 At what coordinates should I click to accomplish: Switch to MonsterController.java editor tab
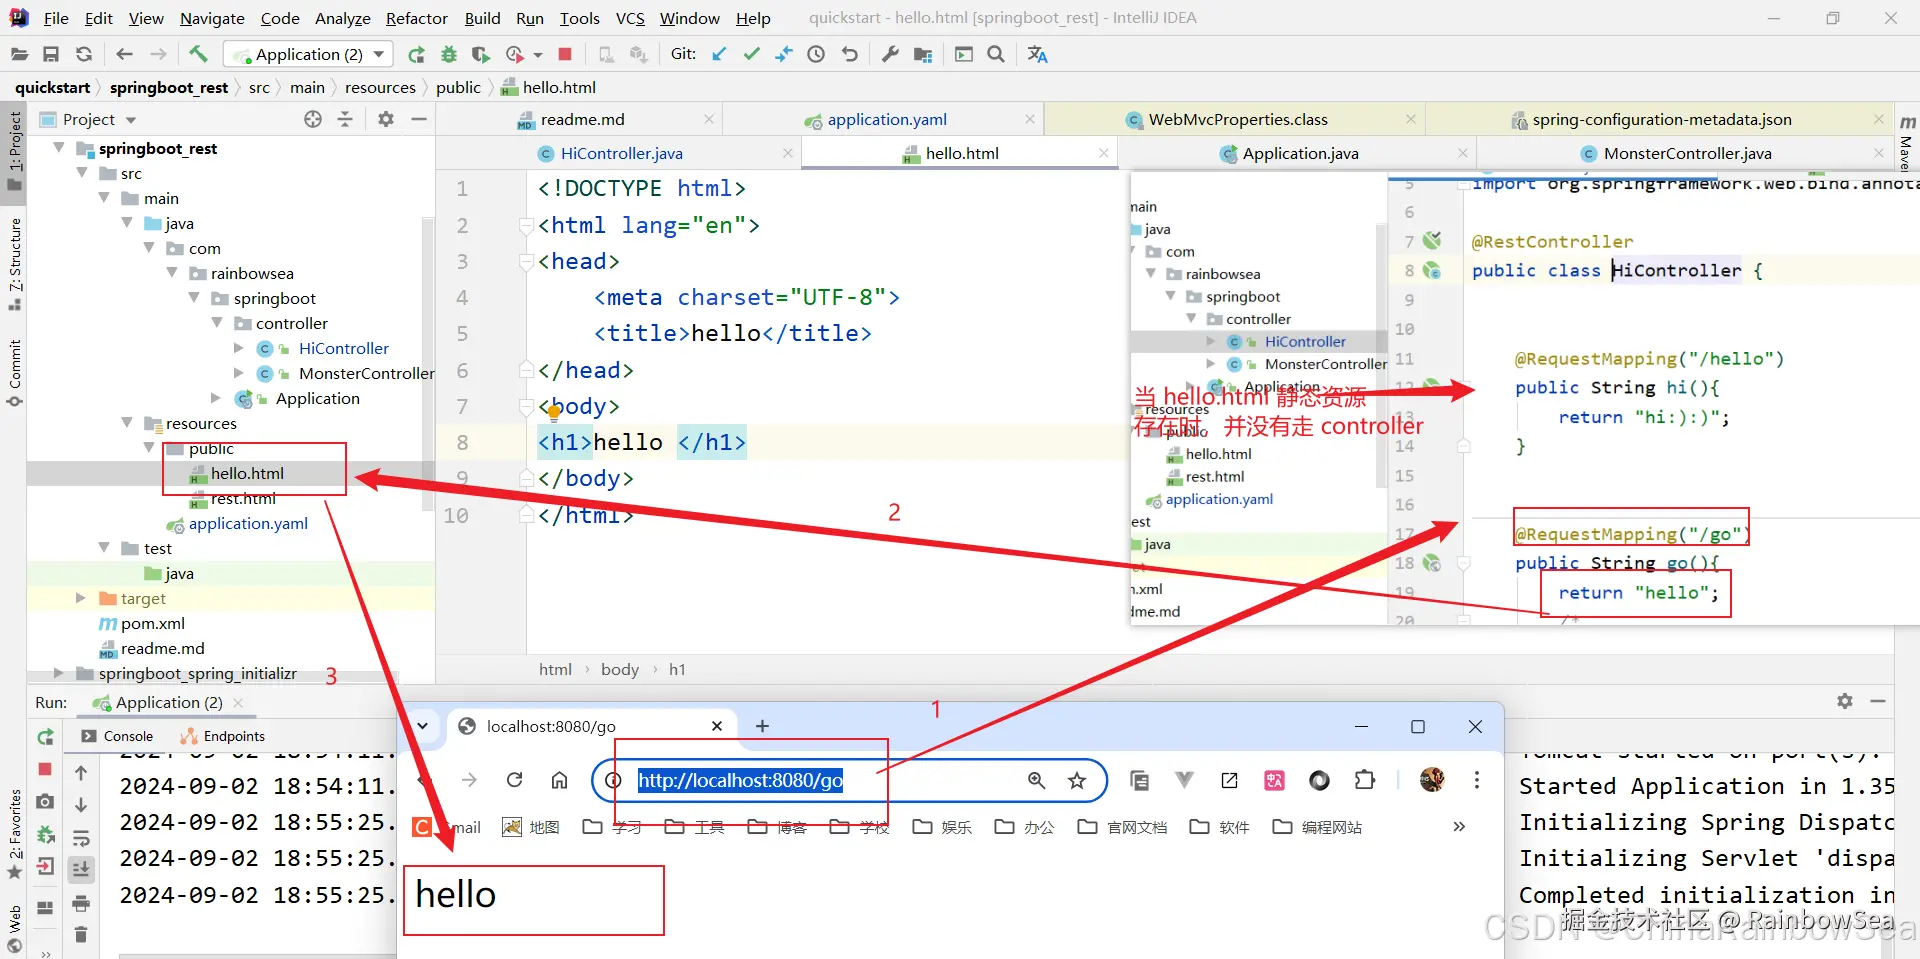pyautogui.click(x=1687, y=153)
